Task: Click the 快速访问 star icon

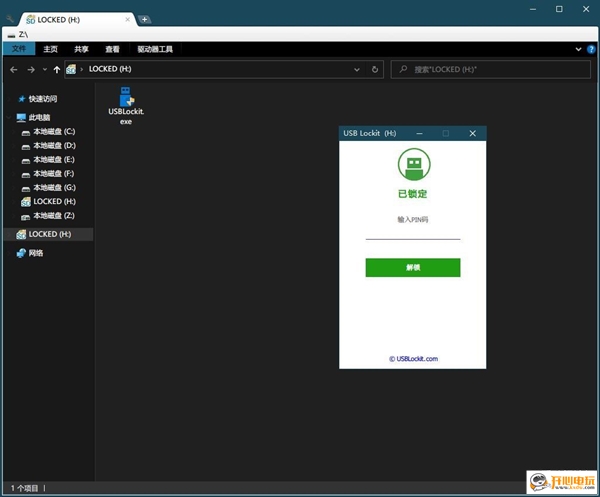Action: [x=22, y=99]
